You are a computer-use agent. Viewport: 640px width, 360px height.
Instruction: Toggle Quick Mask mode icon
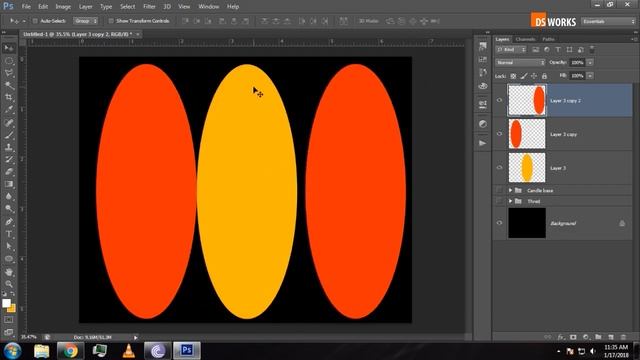(9, 320)
